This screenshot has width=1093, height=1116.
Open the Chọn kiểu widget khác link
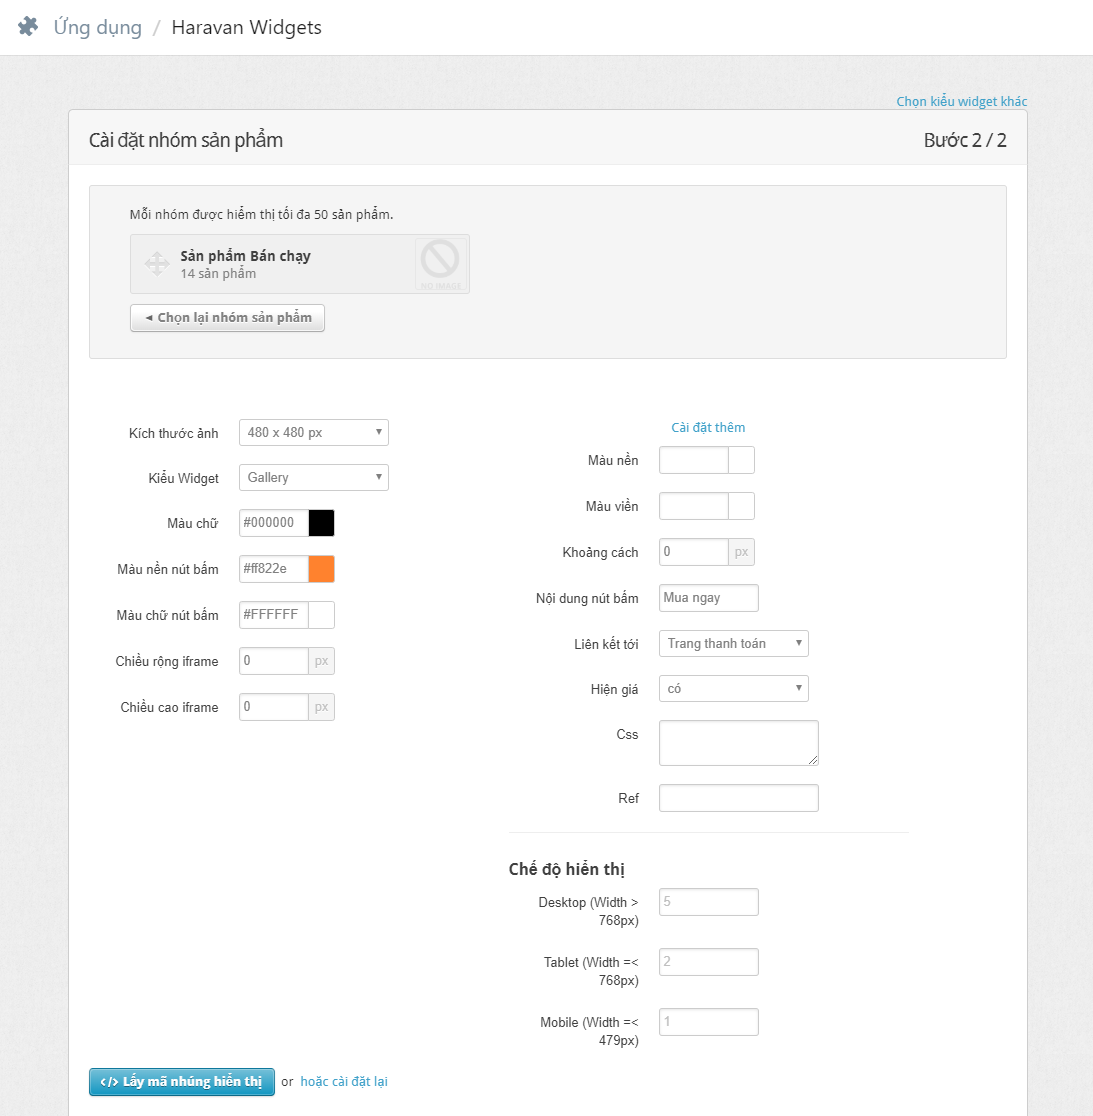point(961,101)
